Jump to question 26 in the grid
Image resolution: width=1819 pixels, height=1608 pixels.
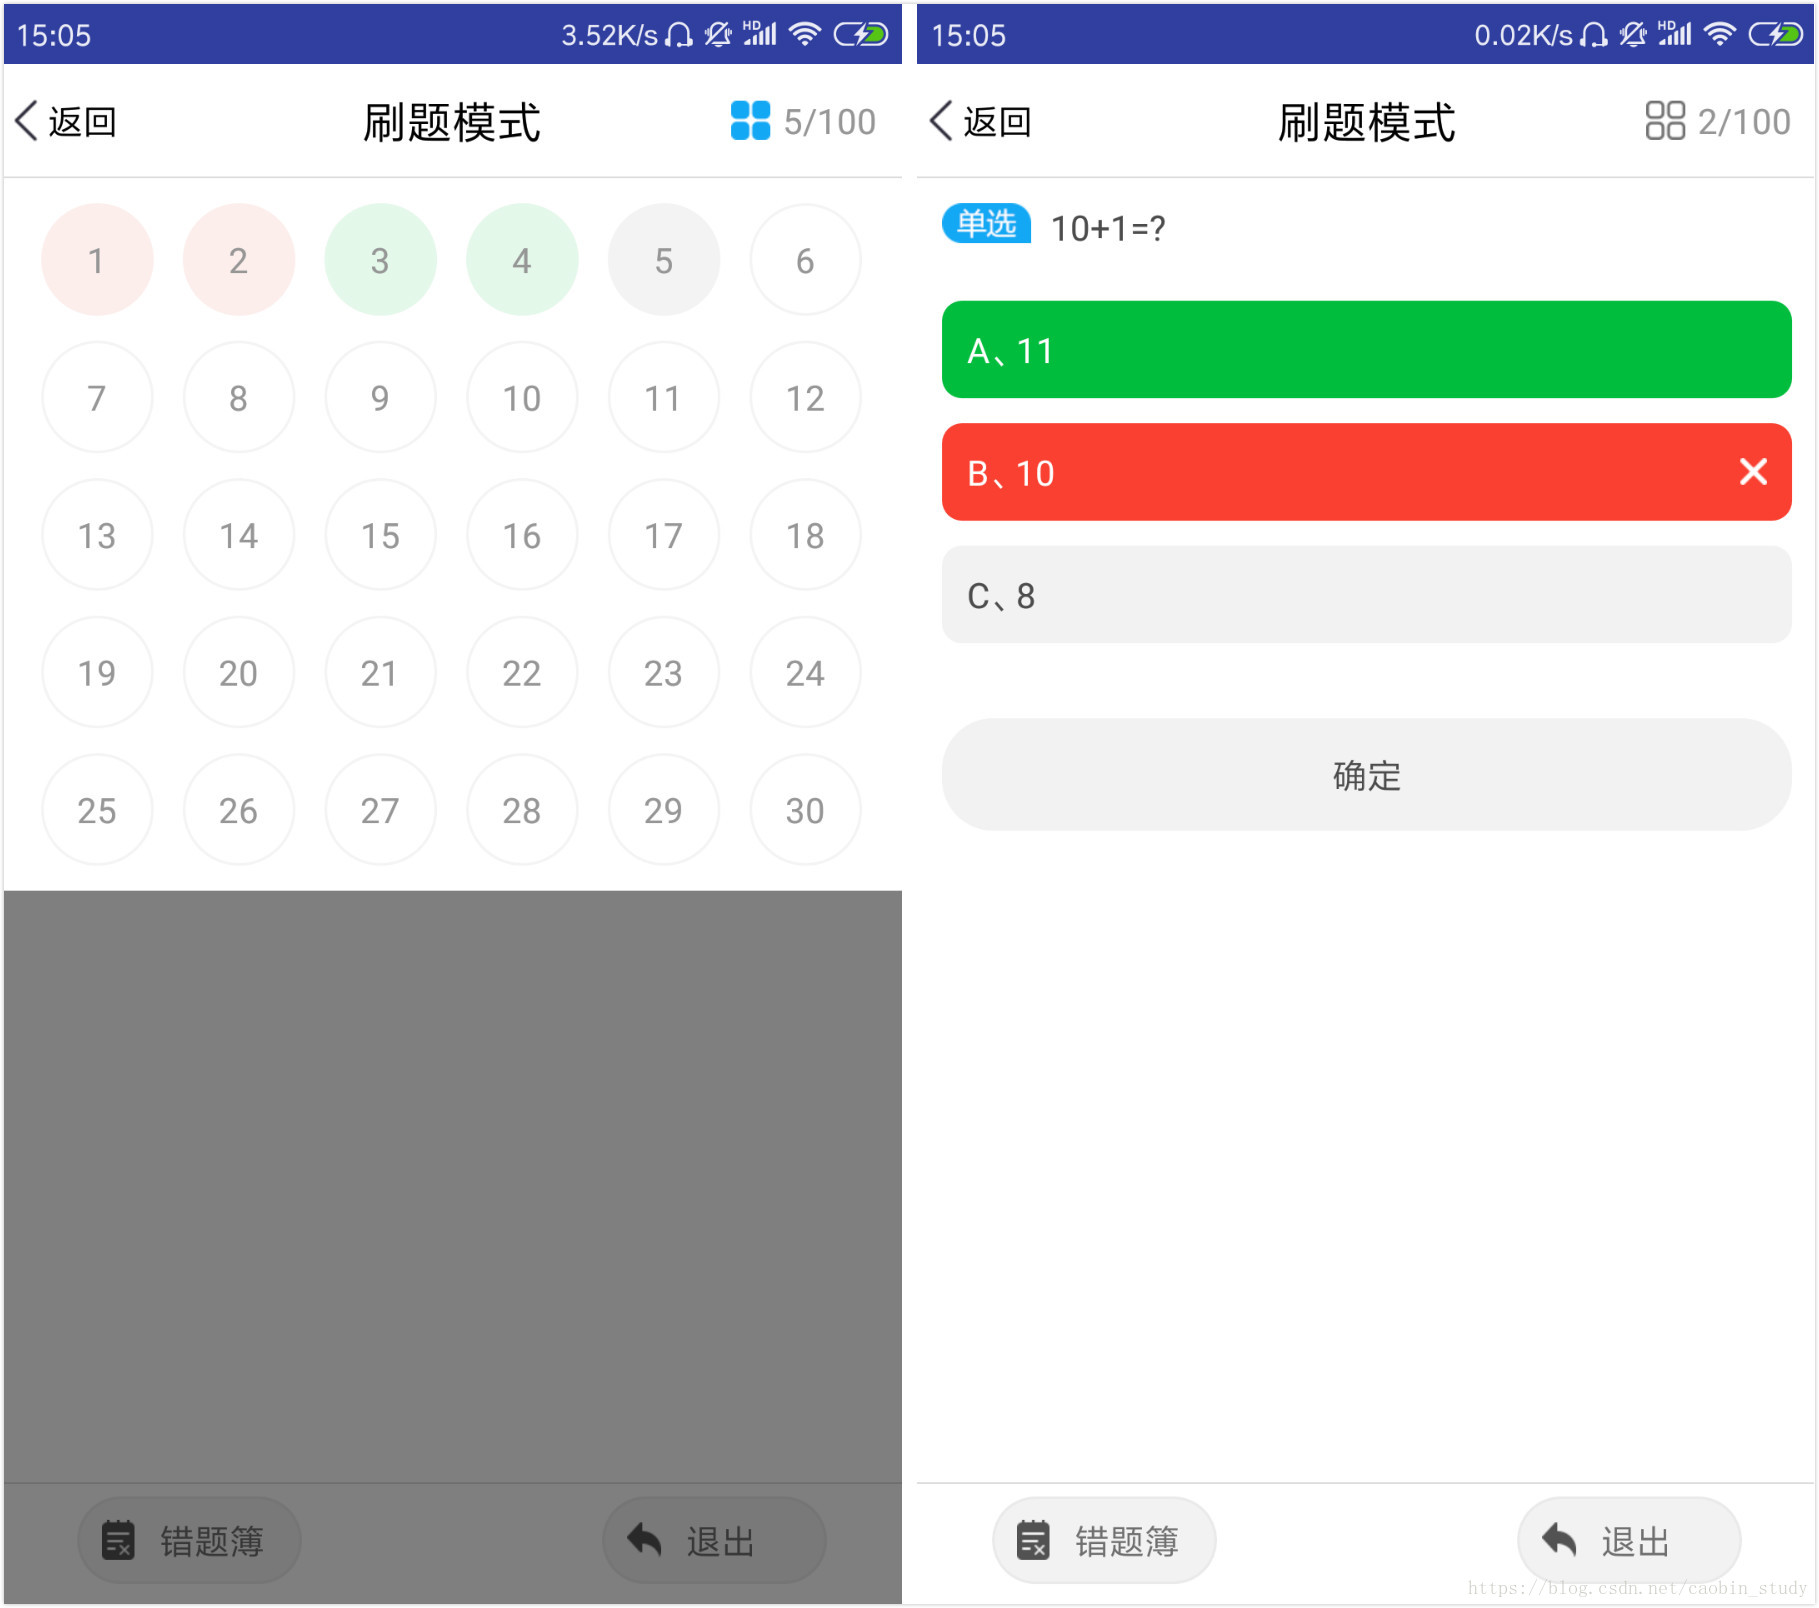click(238, 809)
